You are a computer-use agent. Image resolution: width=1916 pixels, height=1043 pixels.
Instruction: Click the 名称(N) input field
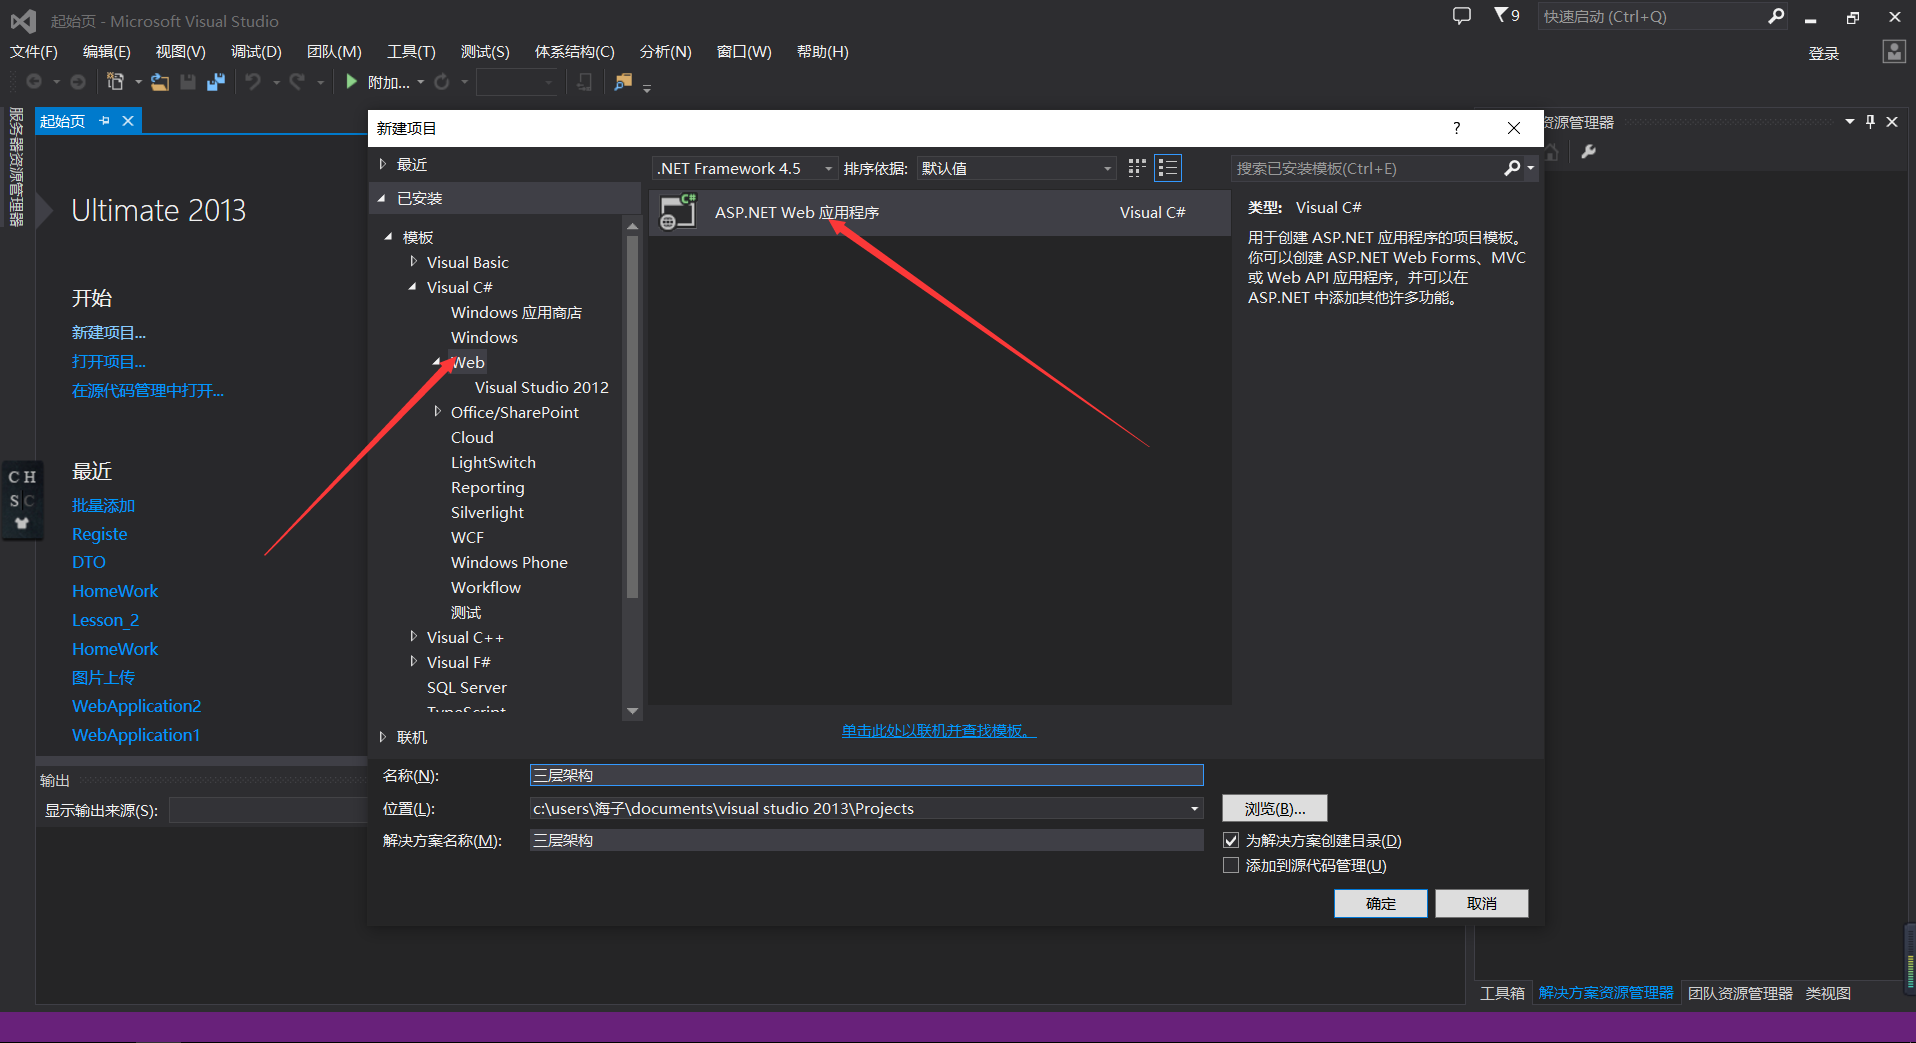point(866,775)
